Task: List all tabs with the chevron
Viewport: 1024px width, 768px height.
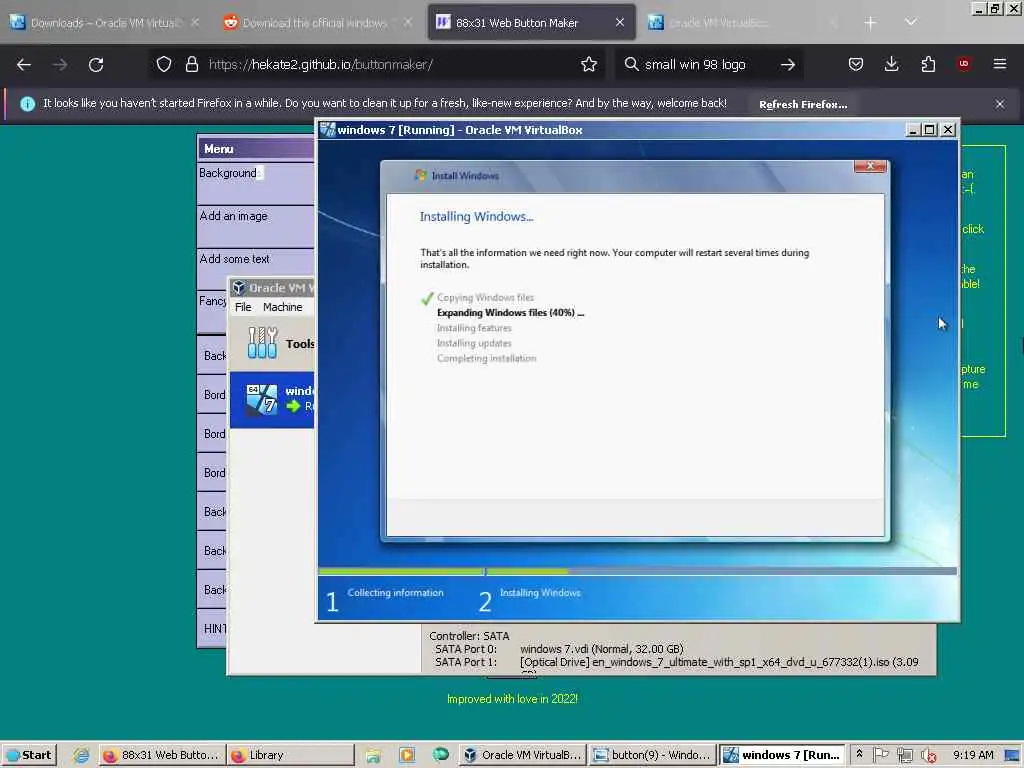Action: coord(910,22)
